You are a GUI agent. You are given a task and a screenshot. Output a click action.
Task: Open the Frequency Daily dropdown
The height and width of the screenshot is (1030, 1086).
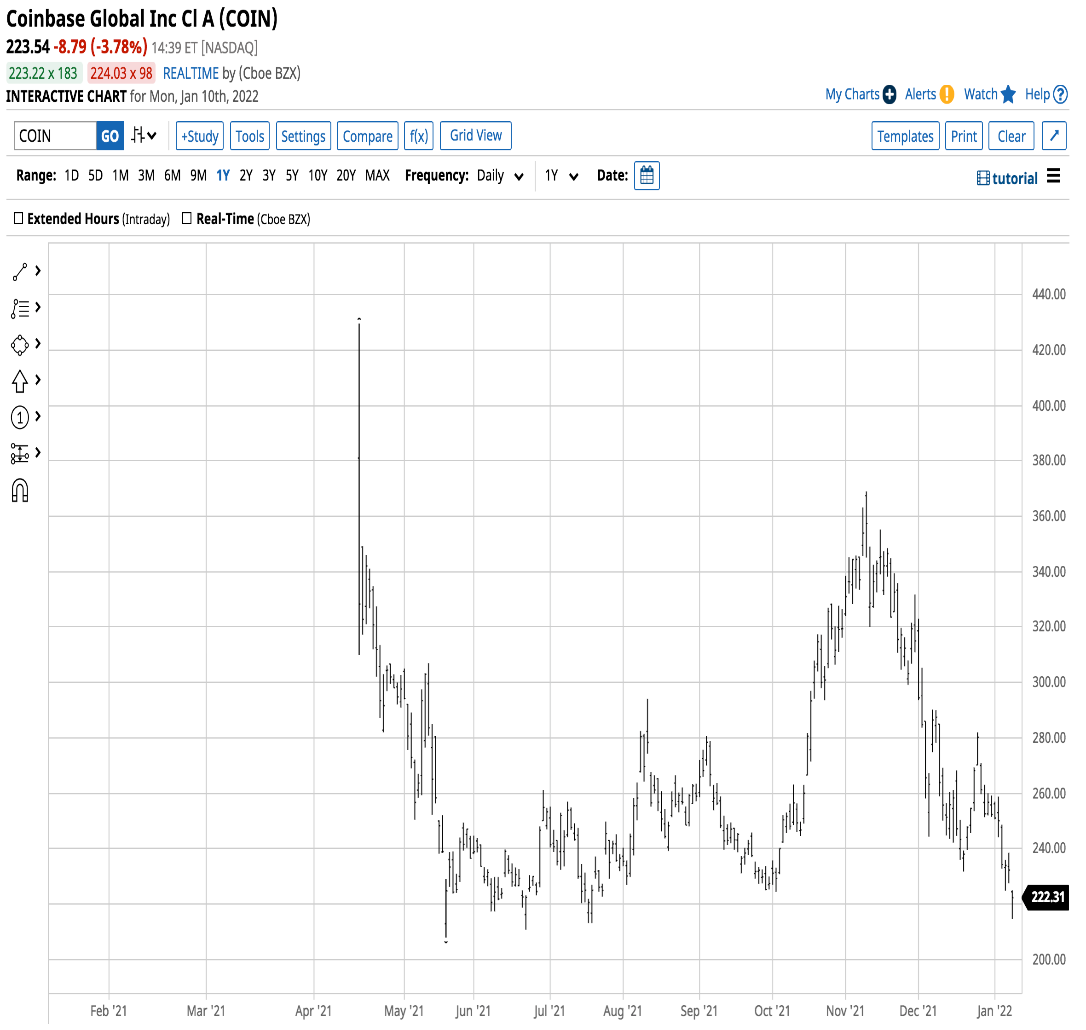(499, 176)
